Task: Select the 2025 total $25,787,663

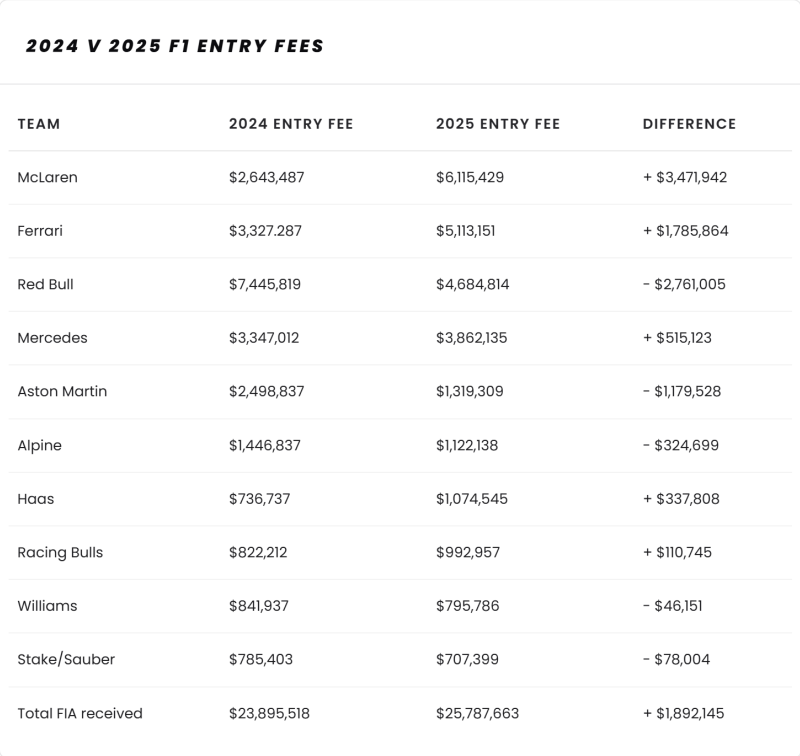Action: 477,713
